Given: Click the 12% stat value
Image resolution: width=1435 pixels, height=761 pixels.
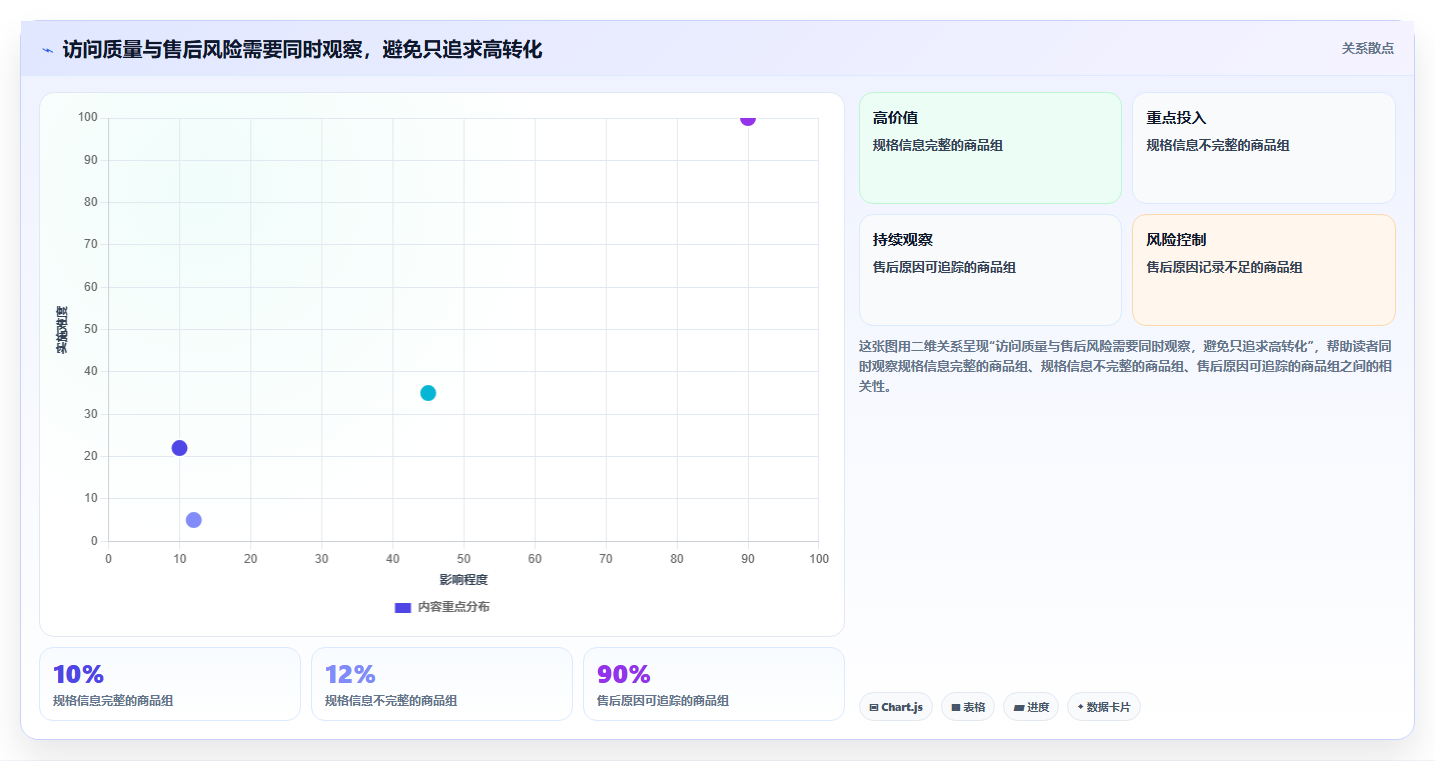Looking at the screenshot, I should 351,675.
